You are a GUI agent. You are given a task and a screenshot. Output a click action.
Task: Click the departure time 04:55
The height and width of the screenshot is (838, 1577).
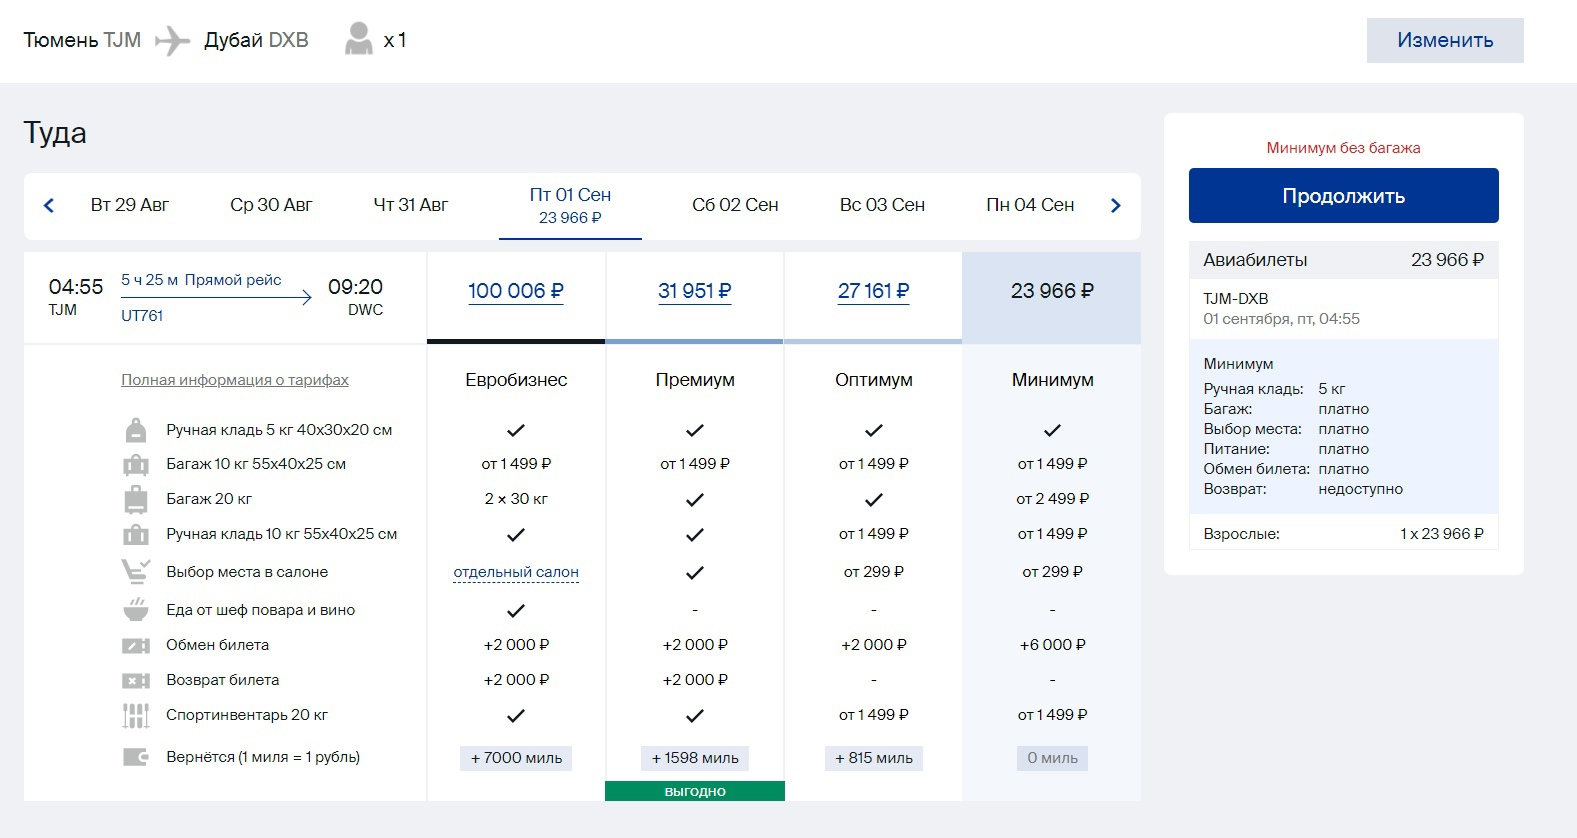(x=76, y=287)
